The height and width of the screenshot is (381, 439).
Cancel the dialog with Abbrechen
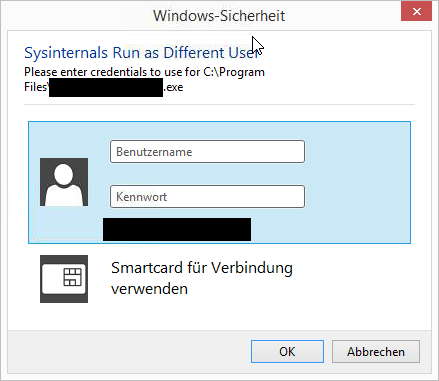(x=376, y=351)
